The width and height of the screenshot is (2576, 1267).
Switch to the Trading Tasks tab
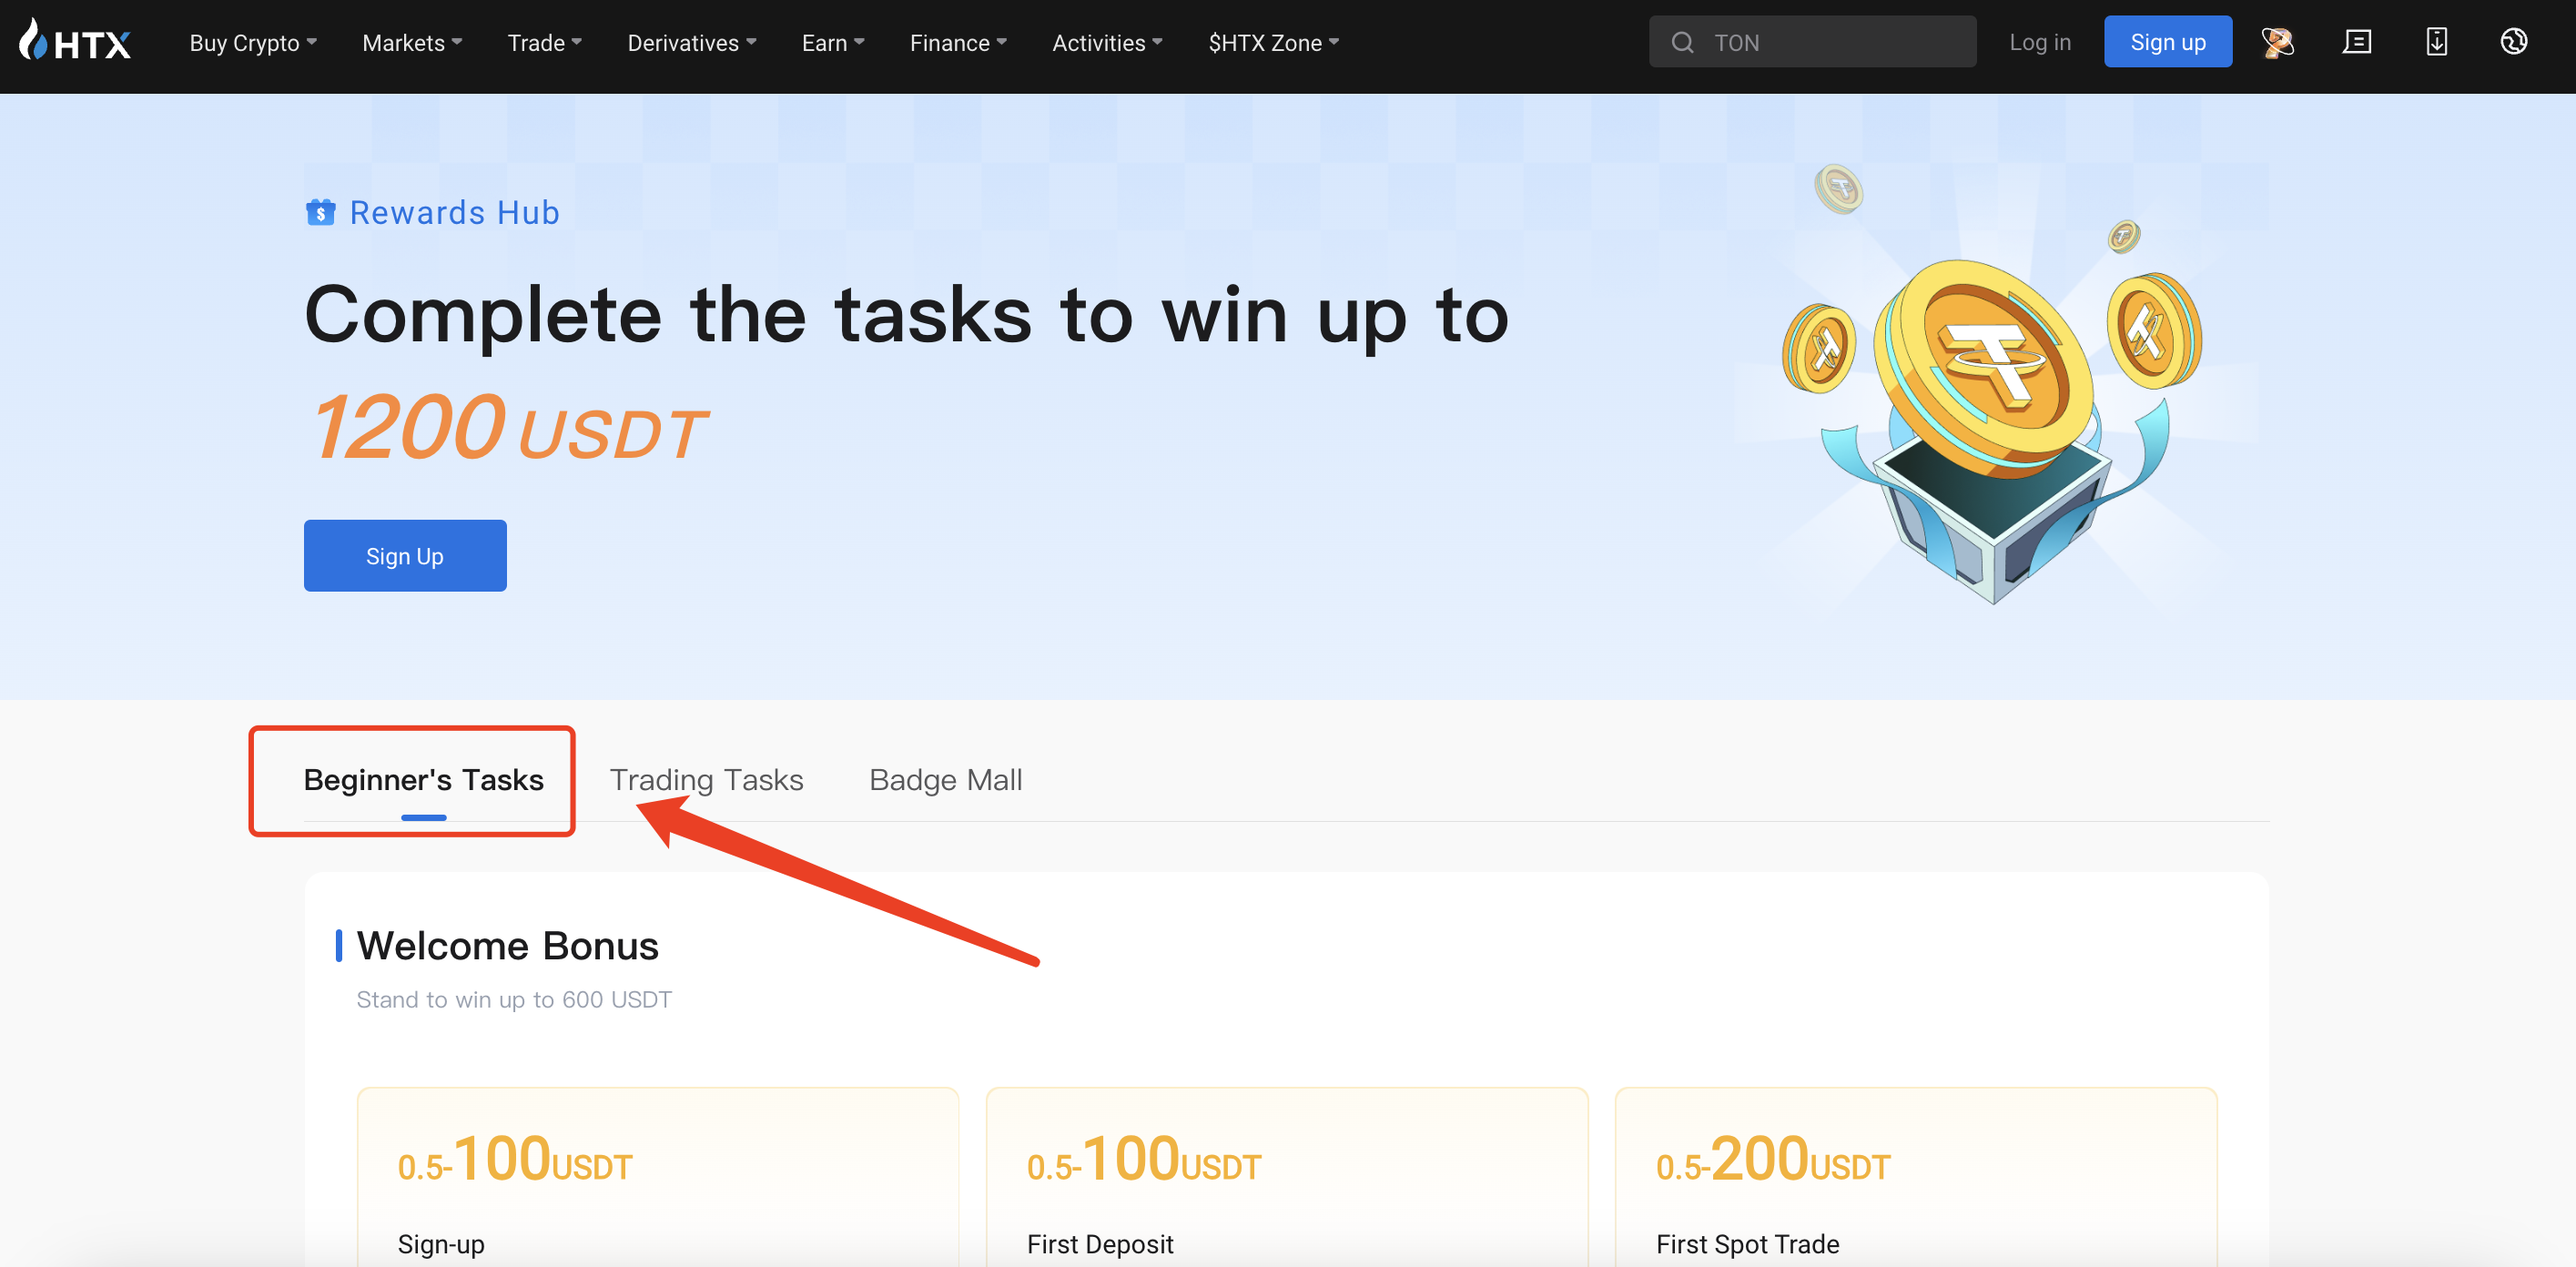[706, 780]
